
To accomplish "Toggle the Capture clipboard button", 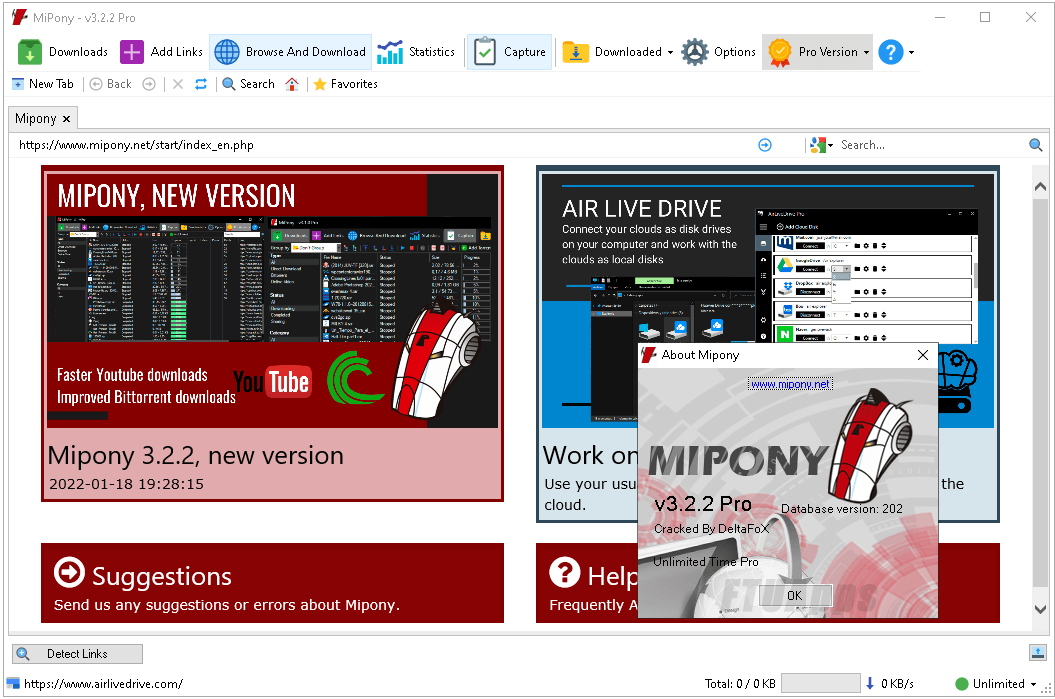I will (x=509, y=52).
